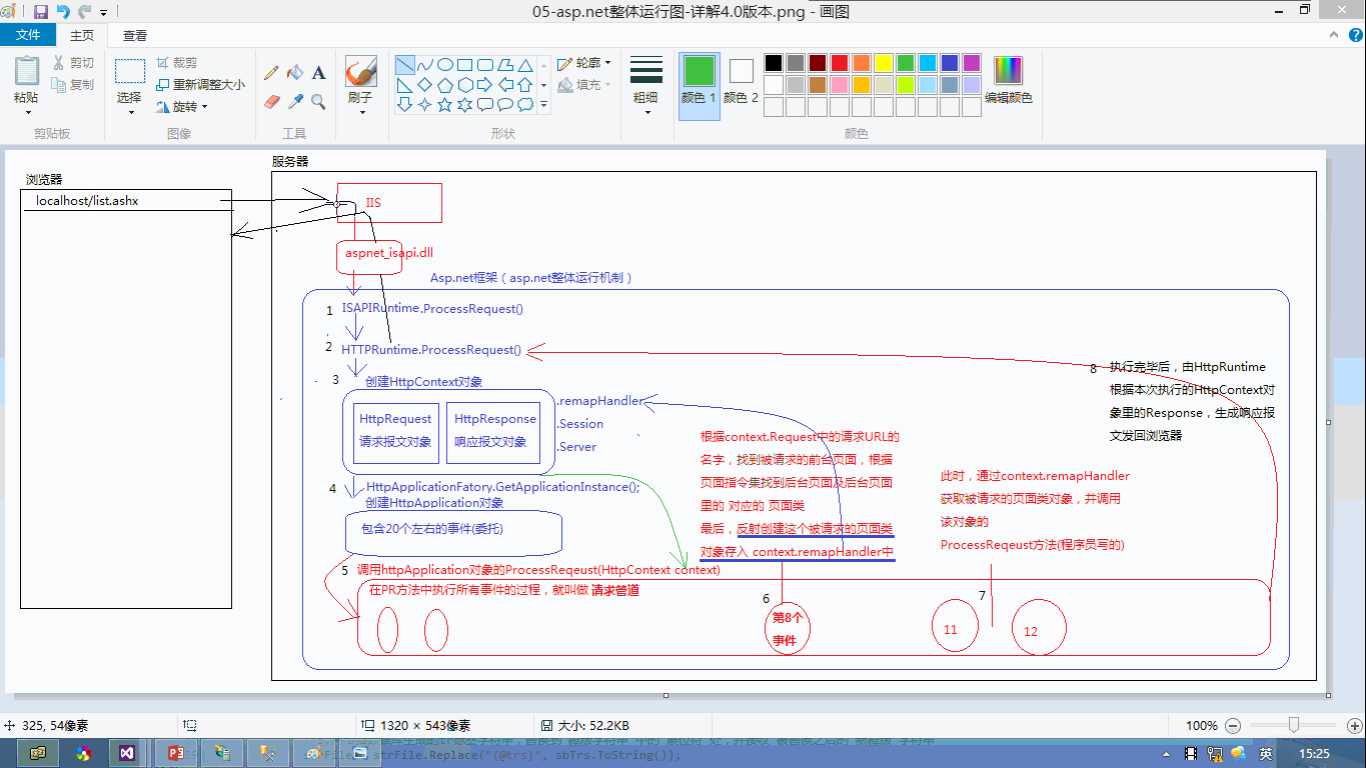Select the Right arrow shape
The width and height of the screenshot is (1366, 768).
(485, 85)
